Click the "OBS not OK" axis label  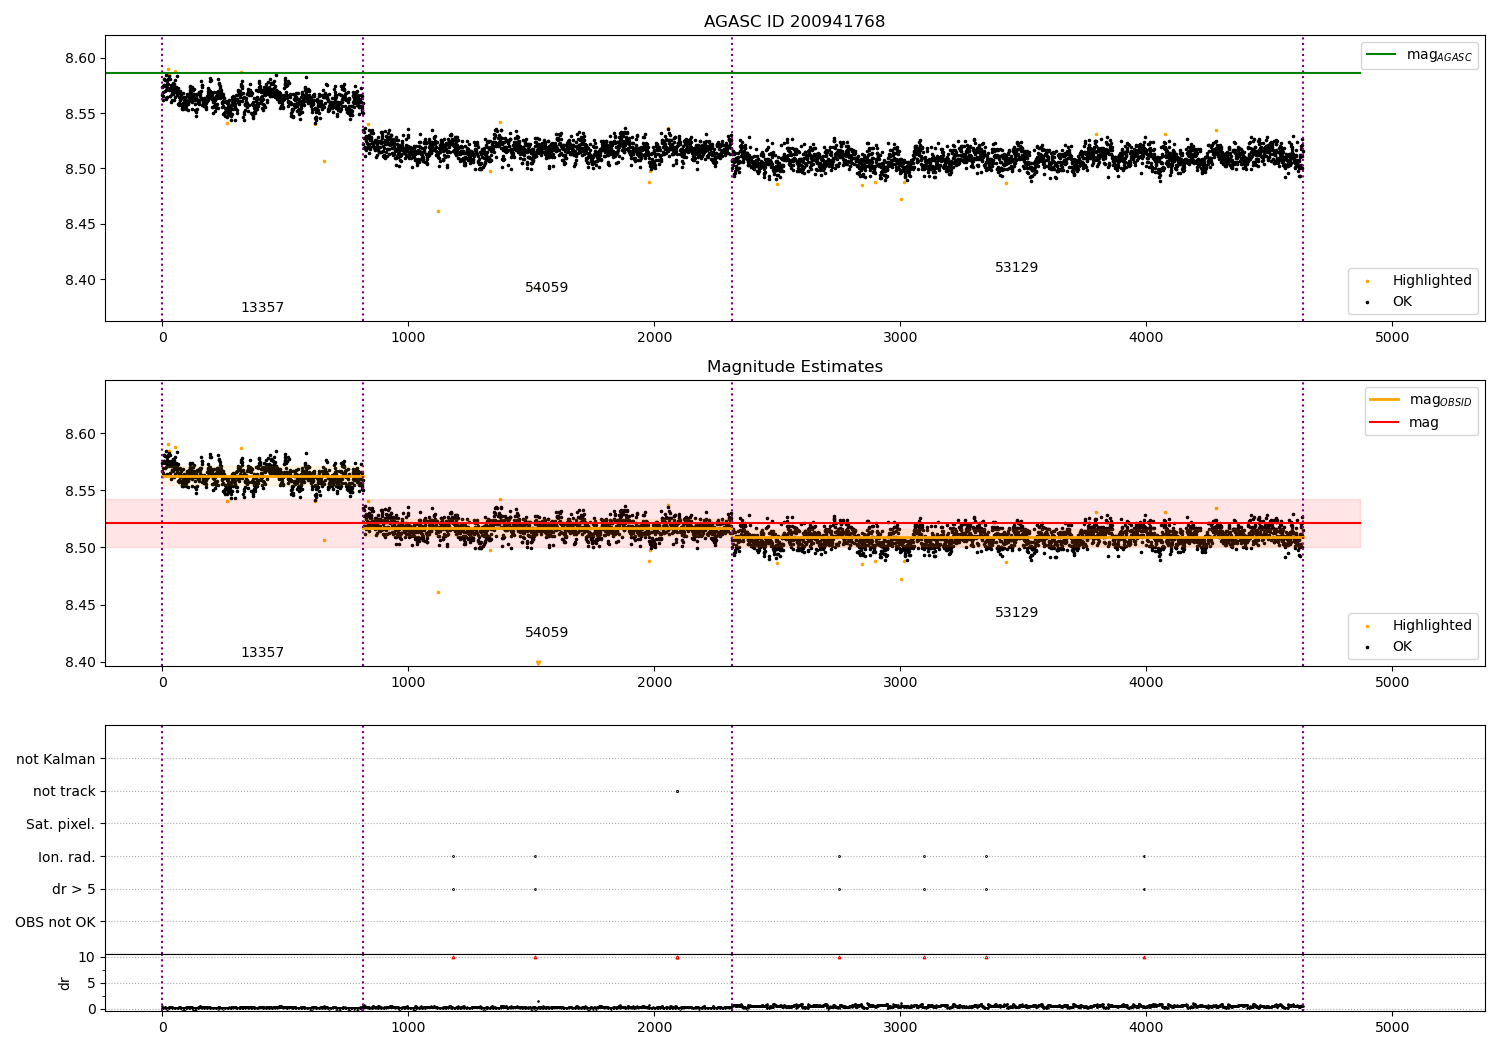click(55, 922)
